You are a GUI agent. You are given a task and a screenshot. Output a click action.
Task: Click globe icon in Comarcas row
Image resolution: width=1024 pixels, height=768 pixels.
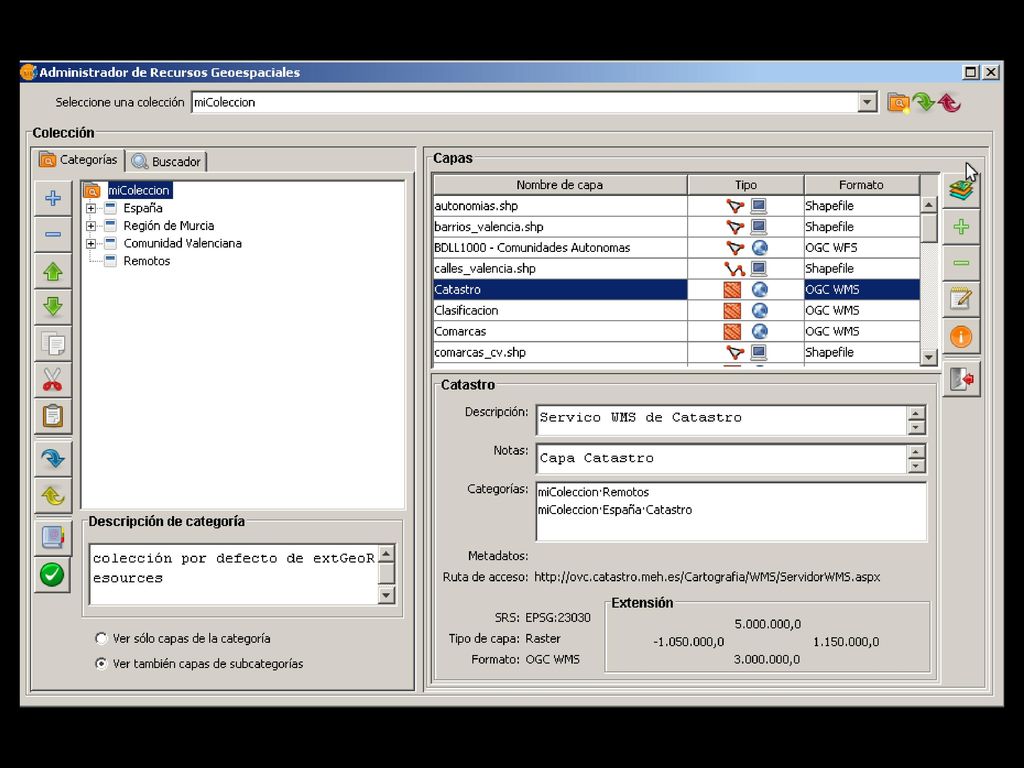(x=760, y=331)
